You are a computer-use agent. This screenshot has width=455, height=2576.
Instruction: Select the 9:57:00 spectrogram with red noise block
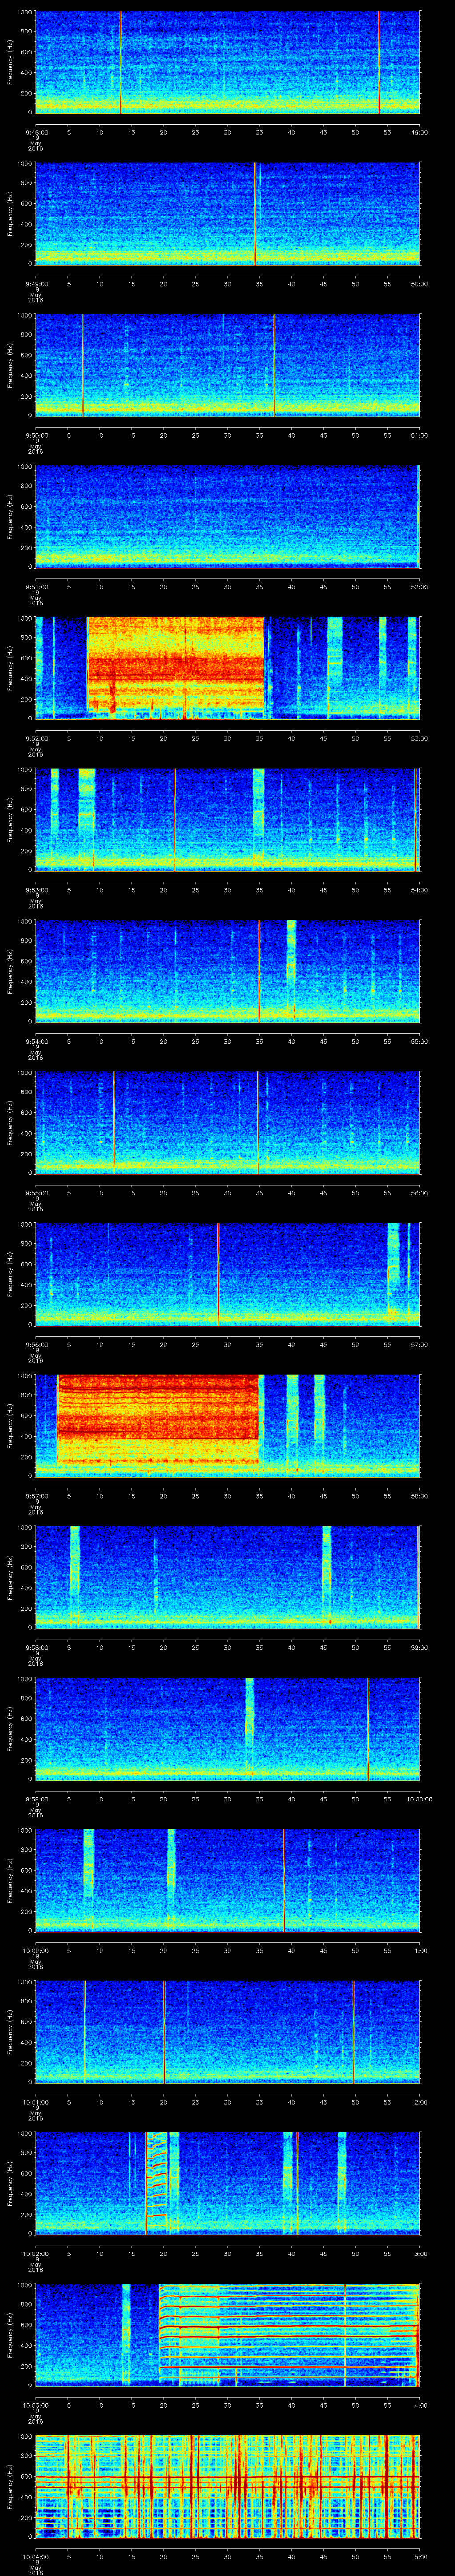[227, 1425]
